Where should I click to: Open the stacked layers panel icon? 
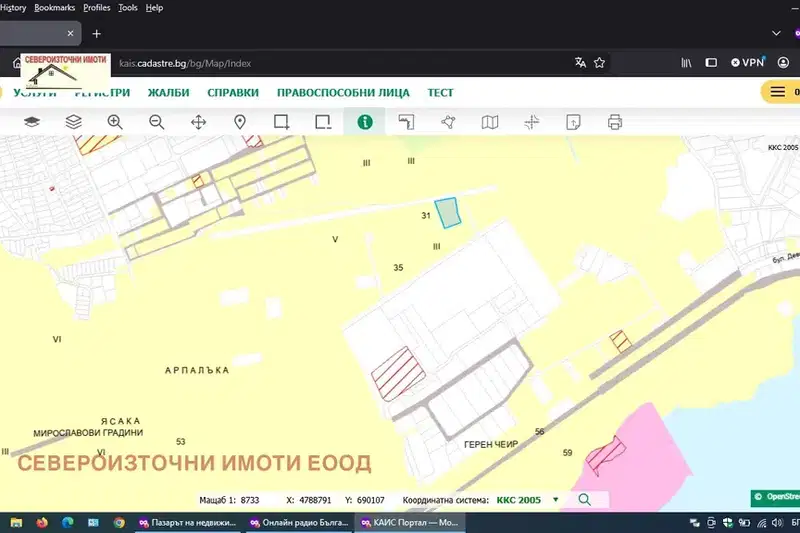pos(73,122)
